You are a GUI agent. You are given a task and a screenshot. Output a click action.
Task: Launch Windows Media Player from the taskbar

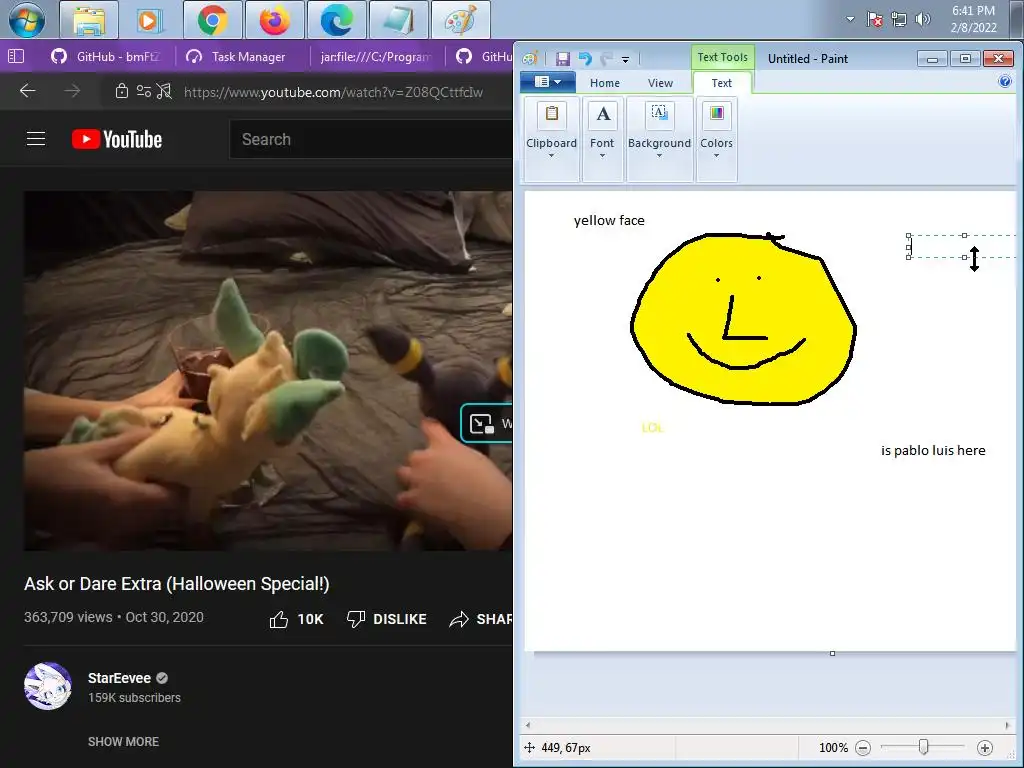pos(150,20)
